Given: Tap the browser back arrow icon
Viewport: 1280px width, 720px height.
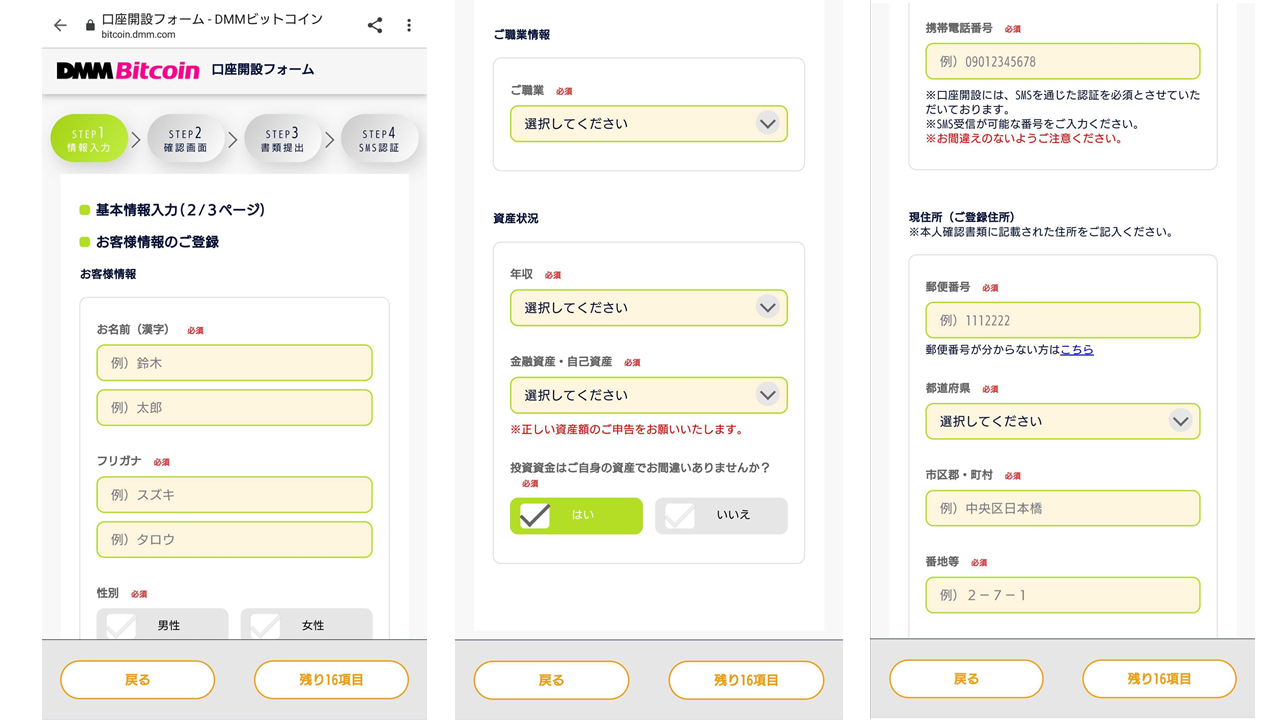Looking at the screenshot, I should click(x=61, y=26).
